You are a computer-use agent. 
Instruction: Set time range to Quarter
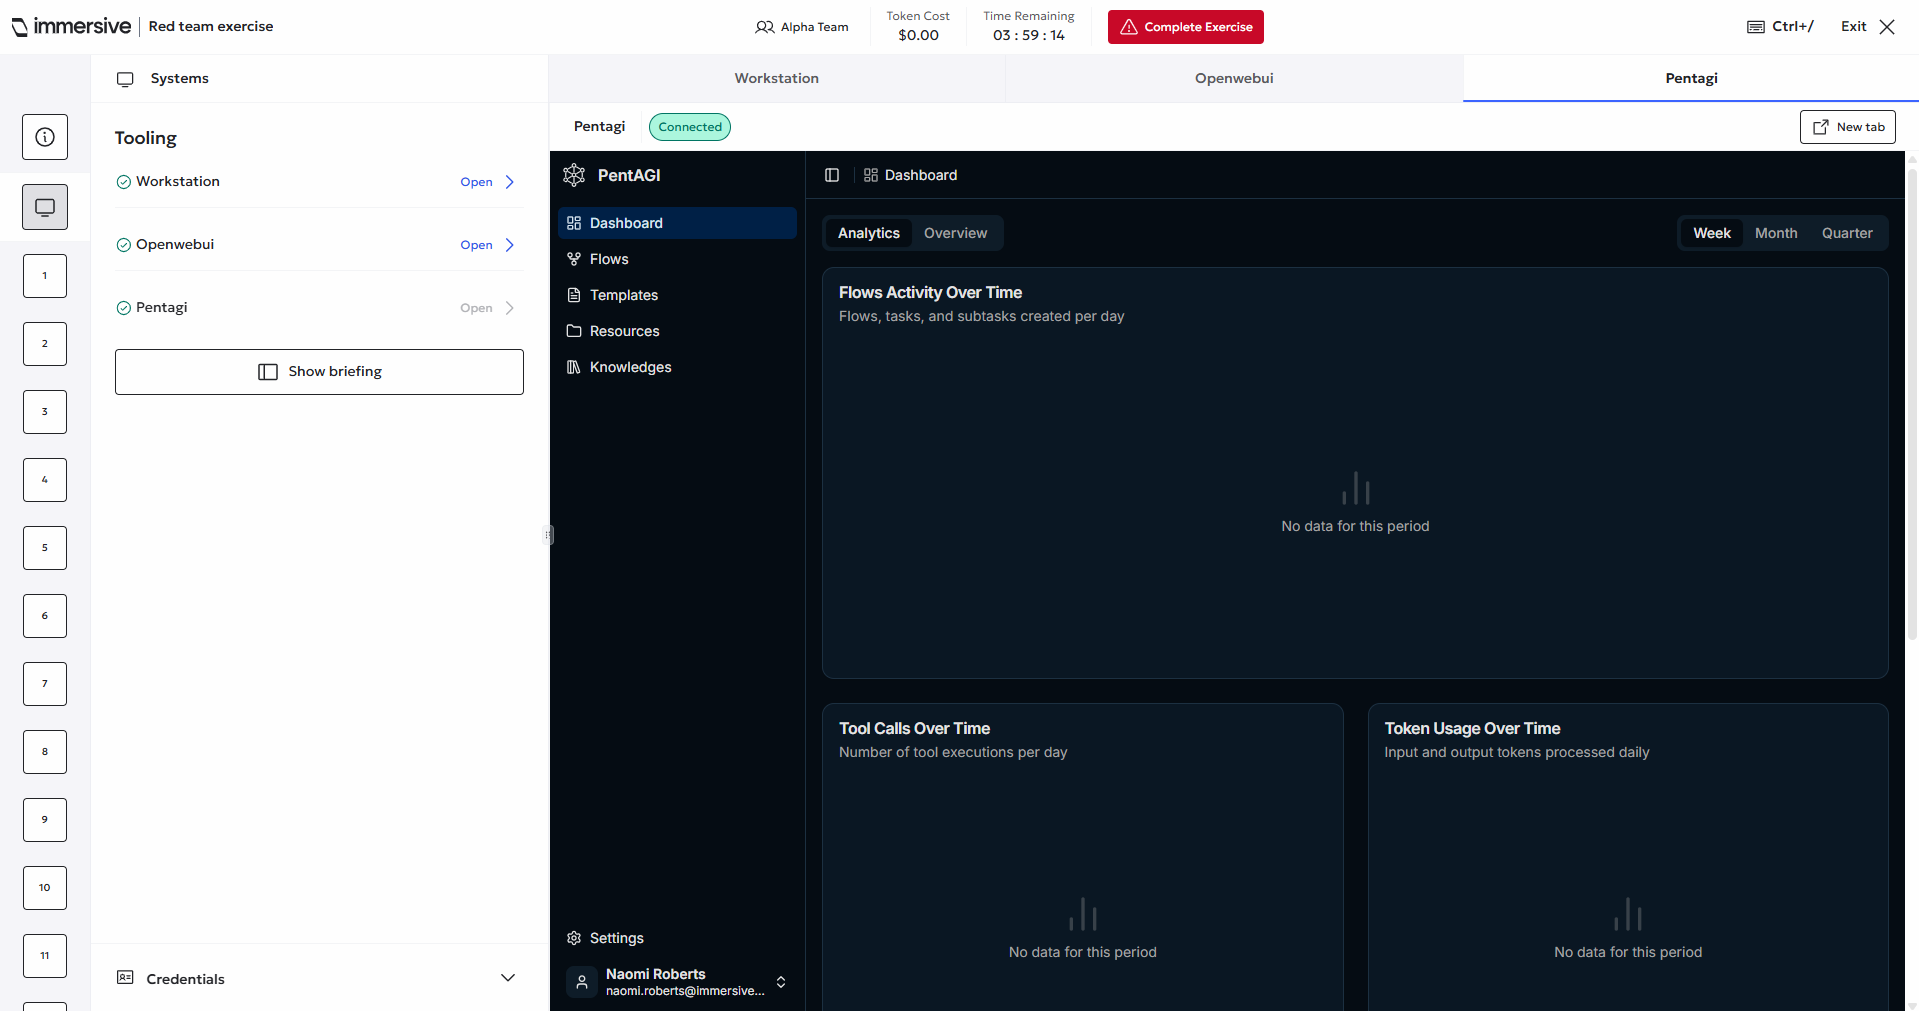click(1847, 233)
